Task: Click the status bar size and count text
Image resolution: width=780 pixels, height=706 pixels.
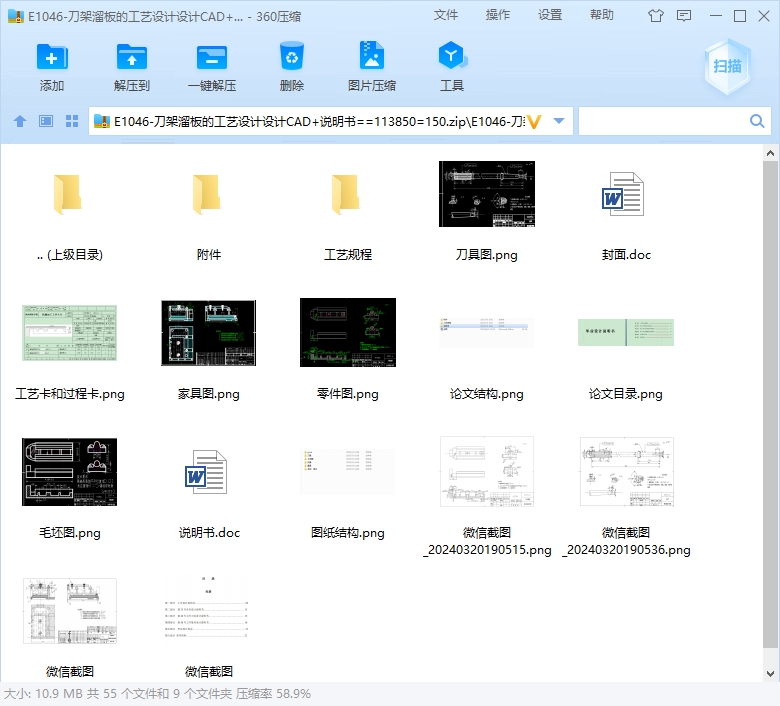Action: click(157, 694)
